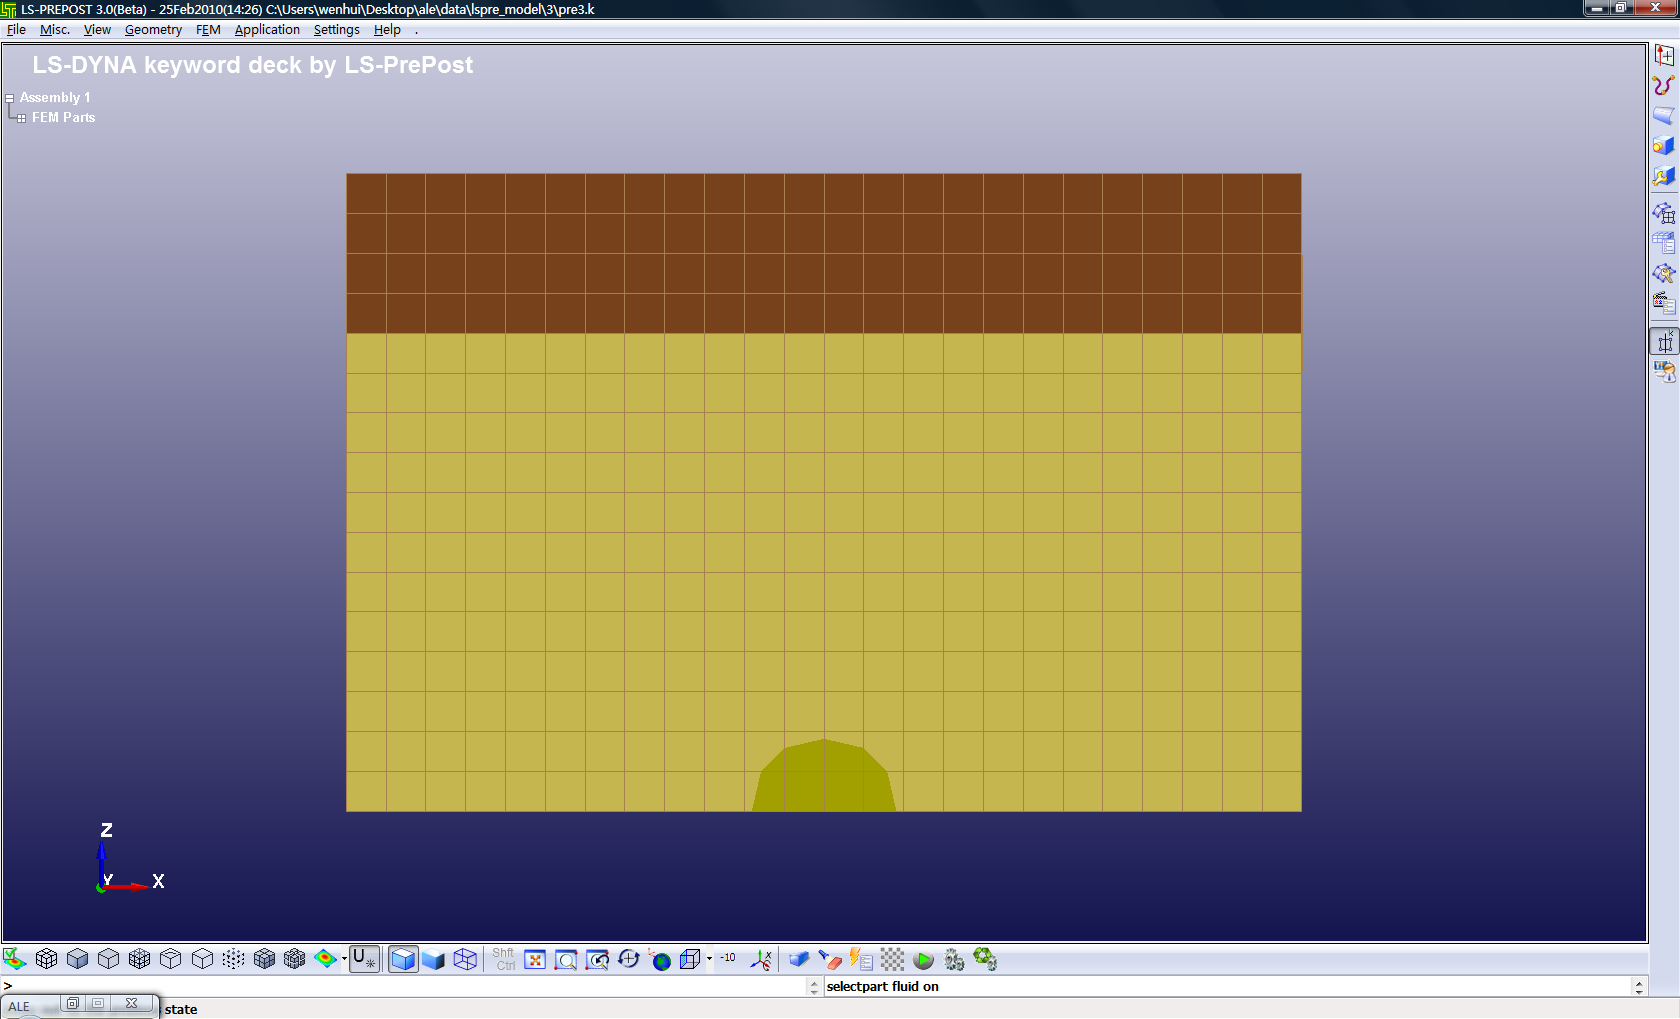This screenshot has width=1680, height=1019.
Task: Click the zoom magnifier icon
Action: point(566,960)
